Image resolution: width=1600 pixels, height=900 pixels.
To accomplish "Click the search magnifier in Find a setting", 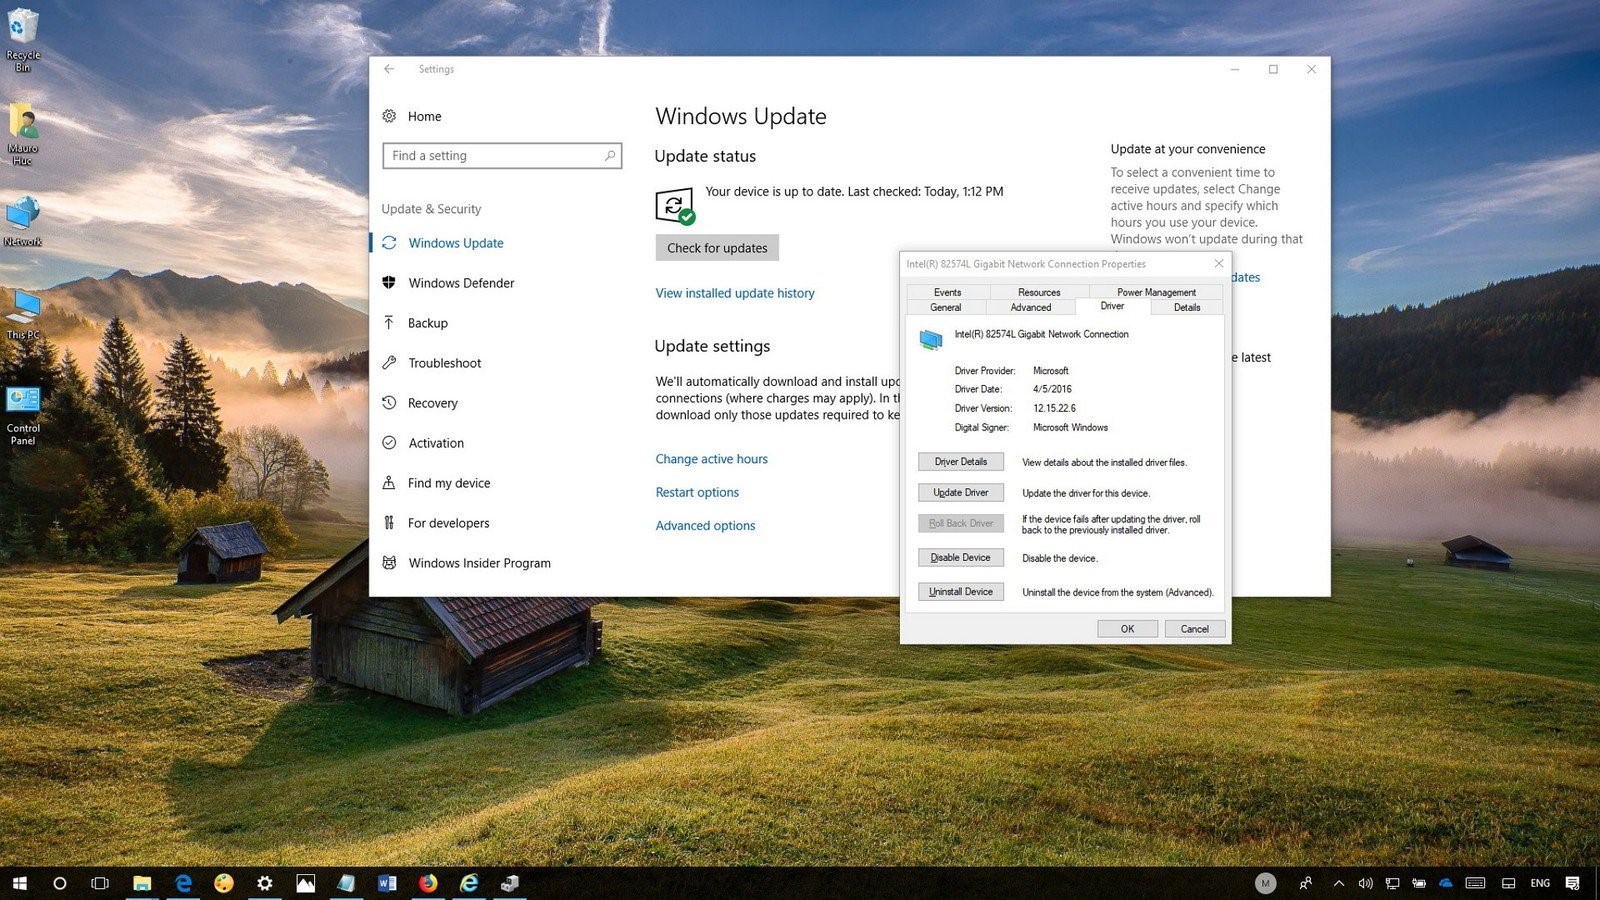I will (x=610, y=156).
